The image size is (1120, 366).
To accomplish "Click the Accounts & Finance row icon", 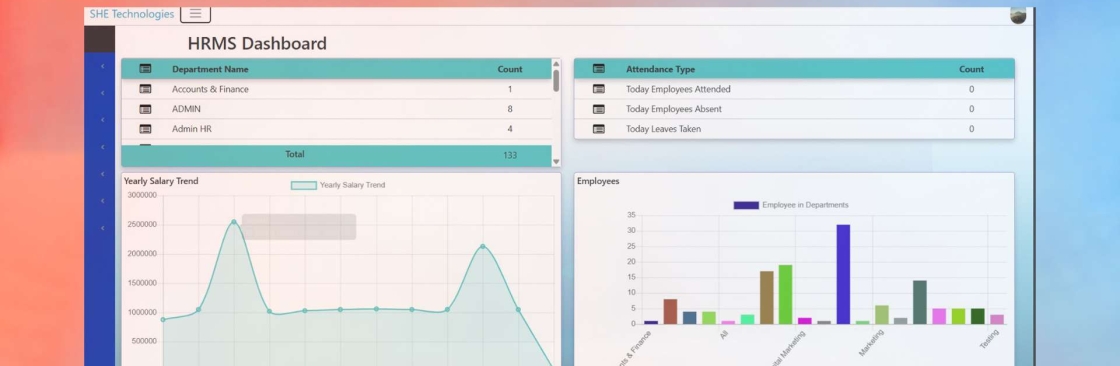I will point(145,89).
